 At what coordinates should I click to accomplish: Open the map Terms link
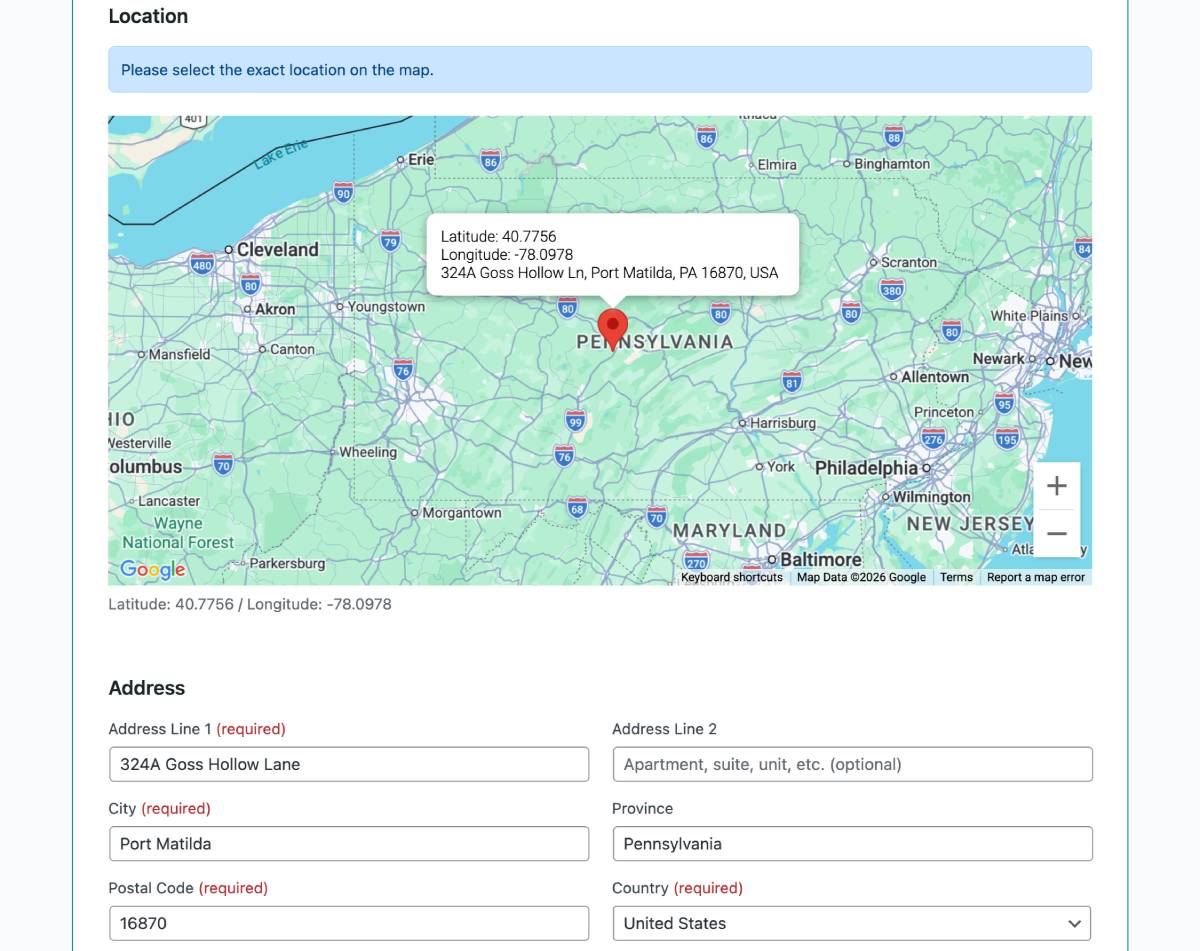pyautogui.click(x=956, y=577)
